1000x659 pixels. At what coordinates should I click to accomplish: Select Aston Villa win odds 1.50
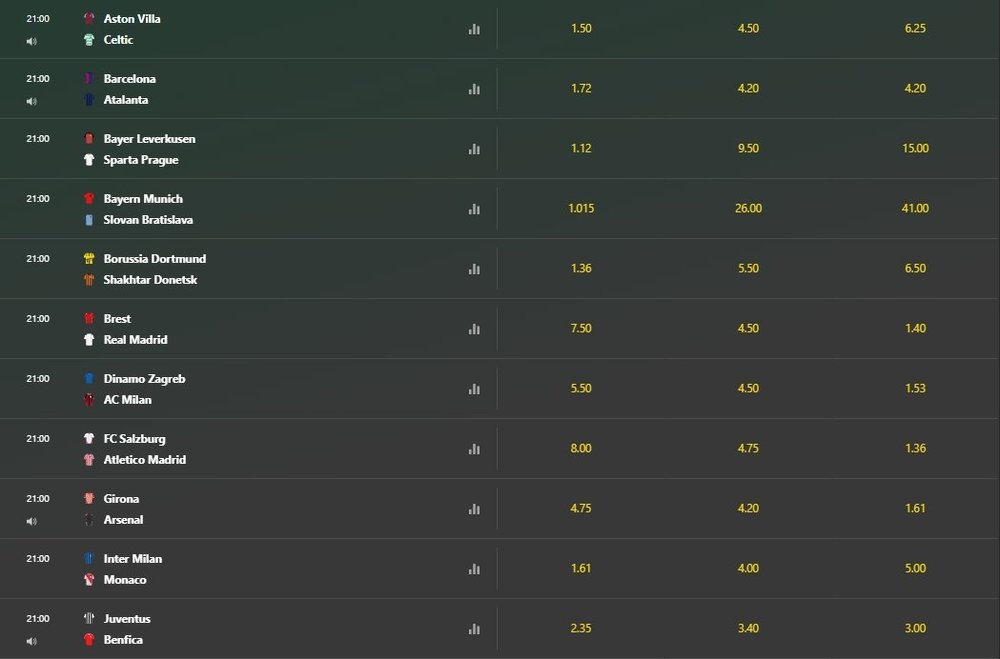pyautogui.click(x=581, y=28)
